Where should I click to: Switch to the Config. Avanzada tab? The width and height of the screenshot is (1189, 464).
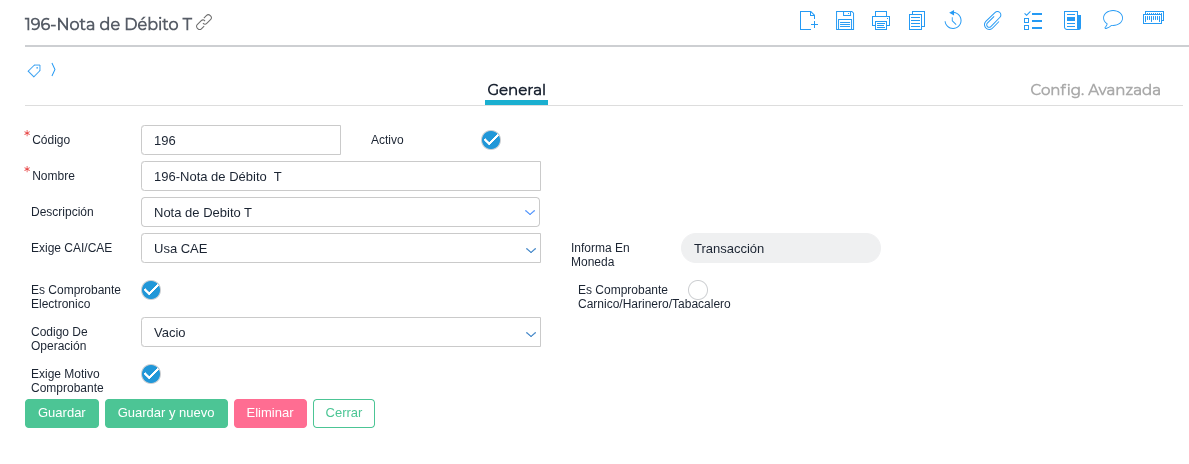1095,90
